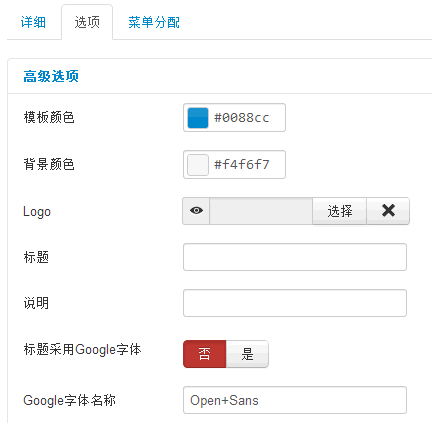This screenshot has width=432, height=423.
Task: Click the 说明 label
Action: (x=36, y=303)
